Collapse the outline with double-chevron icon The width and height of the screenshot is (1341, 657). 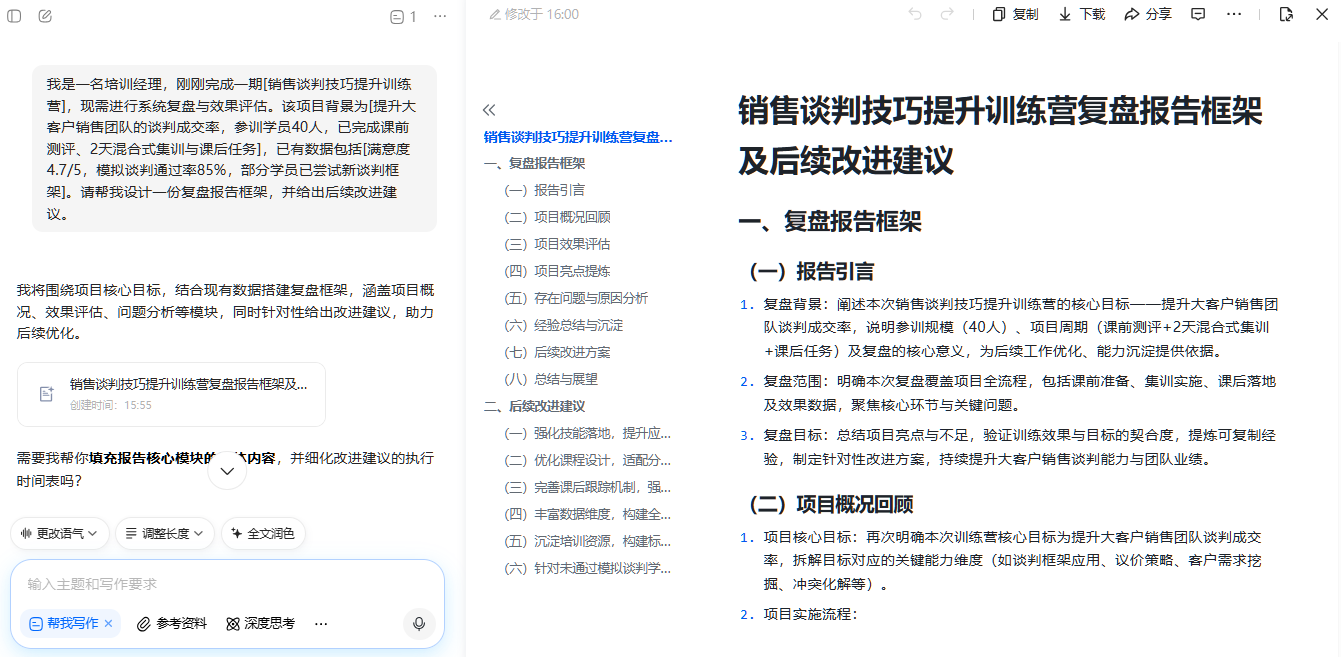coord(489,110)
